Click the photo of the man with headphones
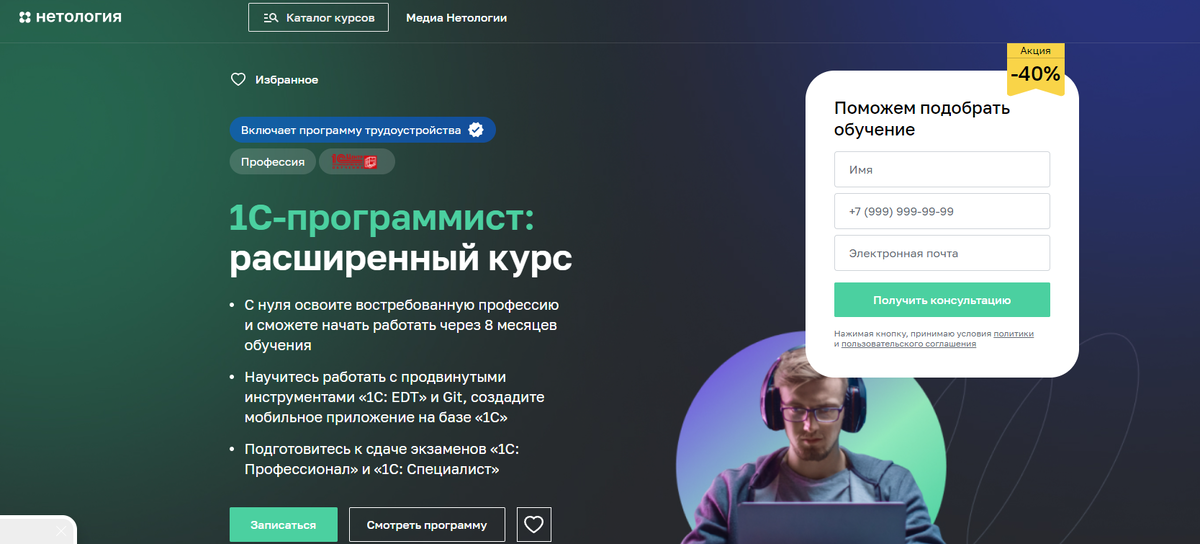Screen dimensions: 1200x544 (x=812, y=440)
